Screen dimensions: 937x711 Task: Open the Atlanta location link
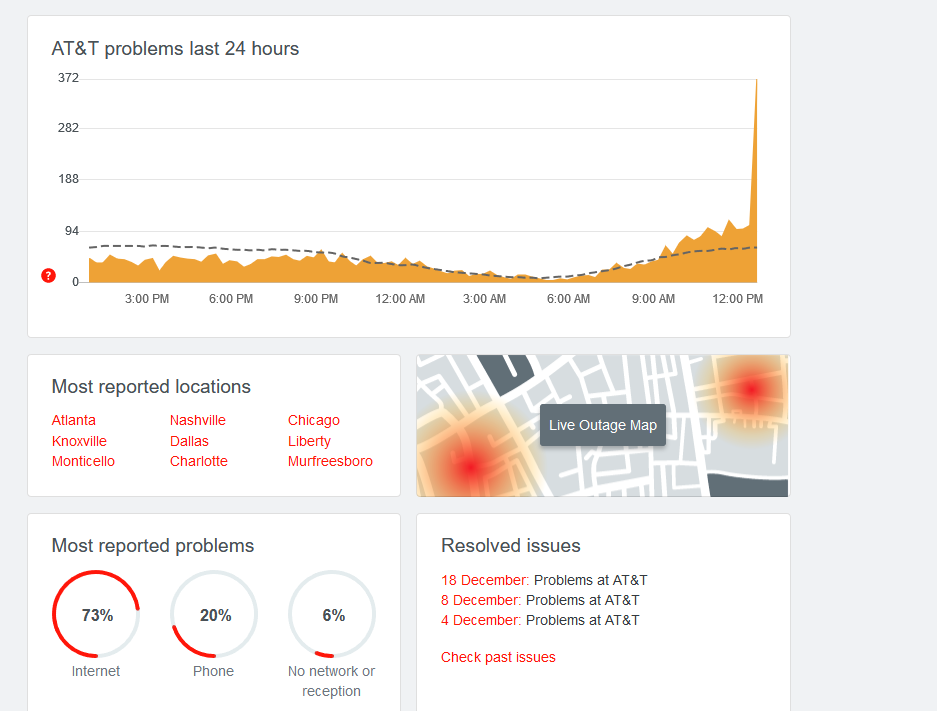74,420
